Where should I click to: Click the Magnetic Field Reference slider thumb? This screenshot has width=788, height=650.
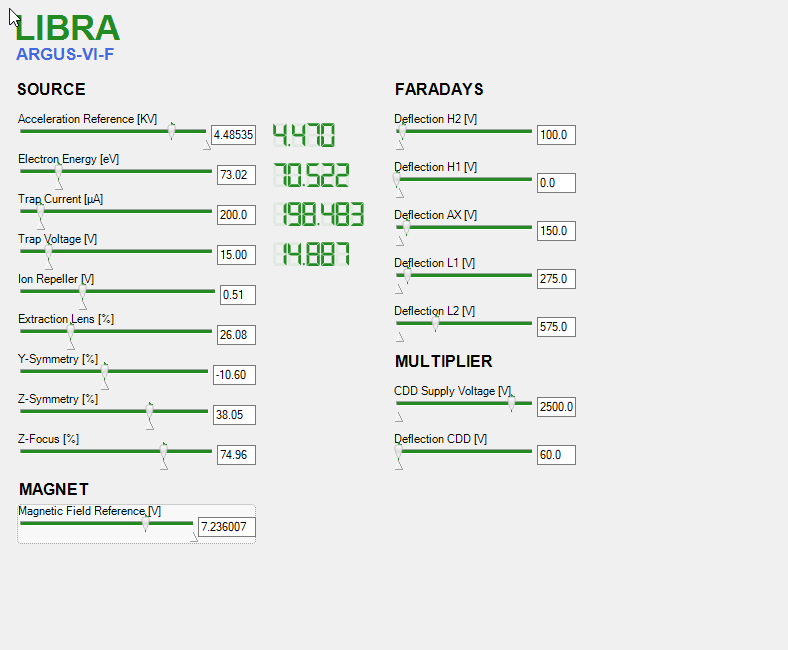tap(145, 524)
